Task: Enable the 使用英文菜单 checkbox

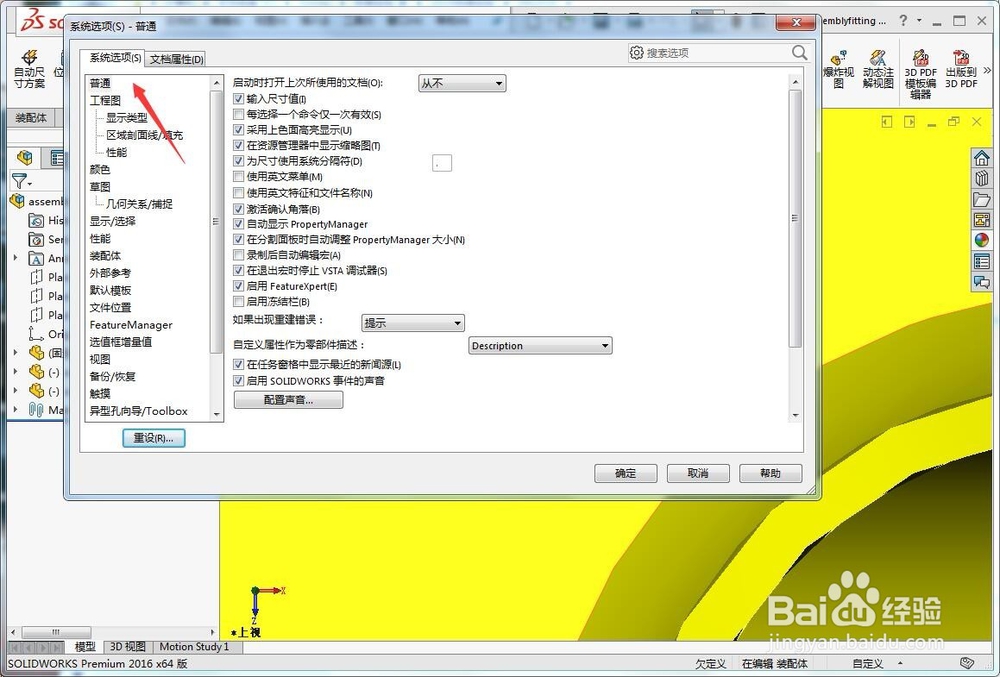Action: [239, 177]
